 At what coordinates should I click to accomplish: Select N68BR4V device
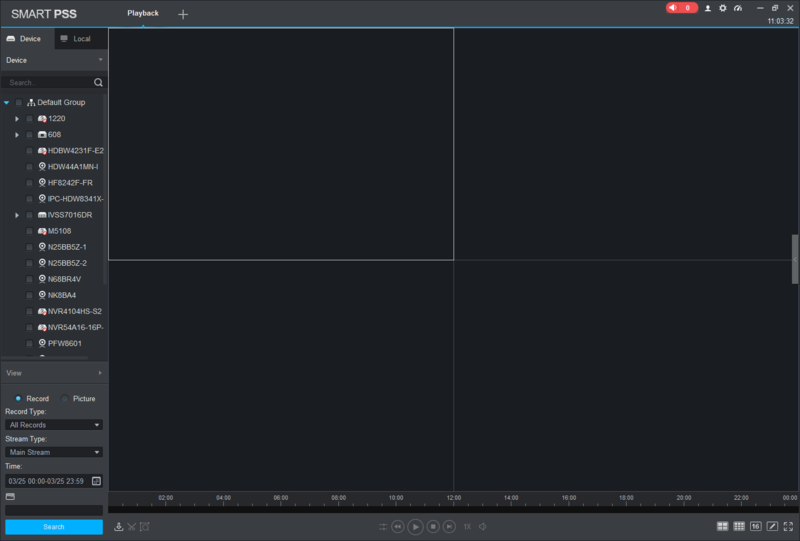60,279
